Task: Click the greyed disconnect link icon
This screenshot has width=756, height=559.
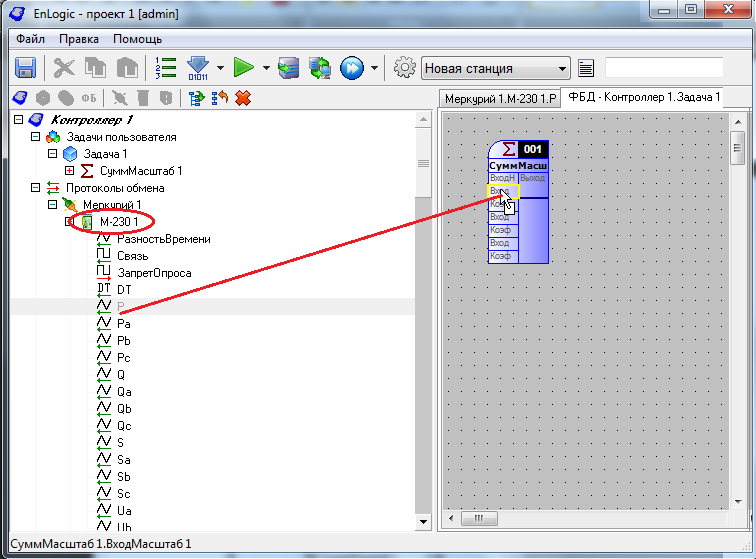Action: 120,98
